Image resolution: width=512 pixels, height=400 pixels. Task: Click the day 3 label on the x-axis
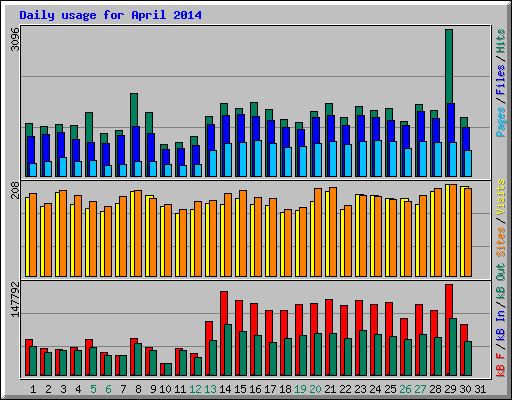click(x=63, y=389)
